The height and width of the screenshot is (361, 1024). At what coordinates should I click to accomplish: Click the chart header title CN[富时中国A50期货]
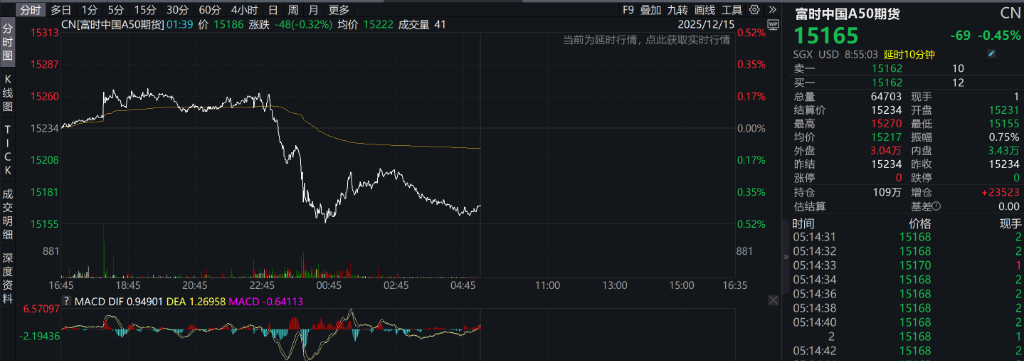pos(112,24)
